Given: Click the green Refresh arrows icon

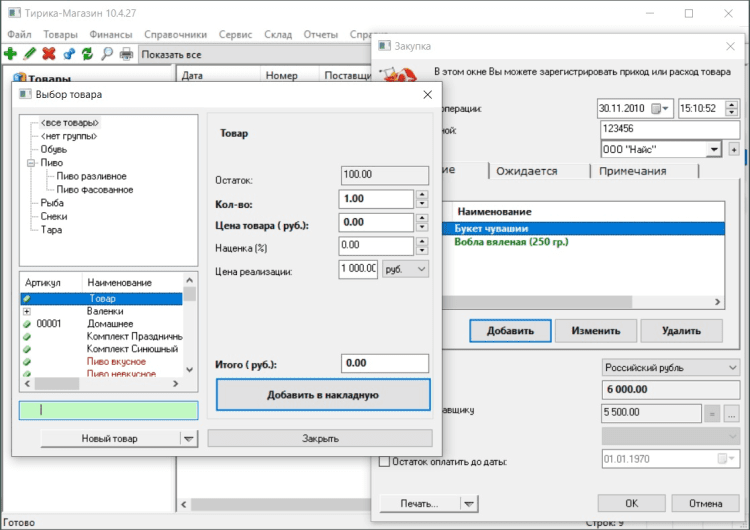Looking at the screenshot, I should point(87,54).
